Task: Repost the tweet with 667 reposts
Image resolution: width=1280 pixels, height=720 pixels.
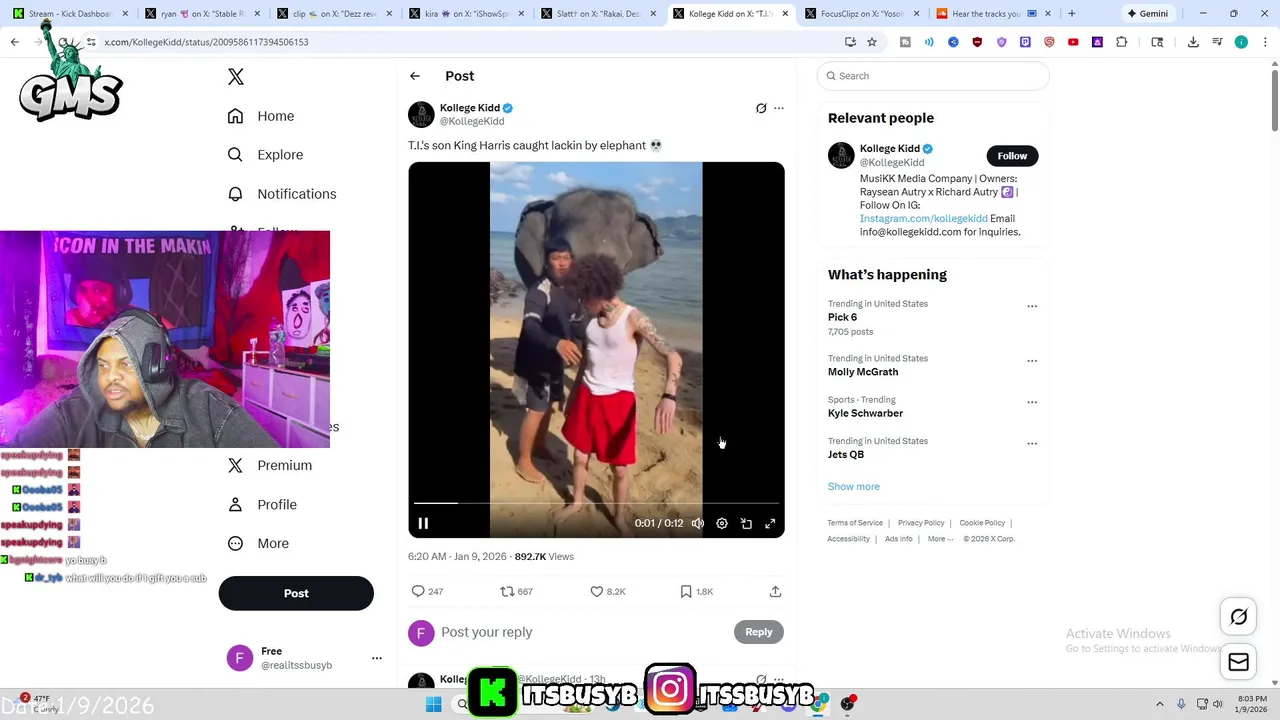Action: [x=517, y=591]
